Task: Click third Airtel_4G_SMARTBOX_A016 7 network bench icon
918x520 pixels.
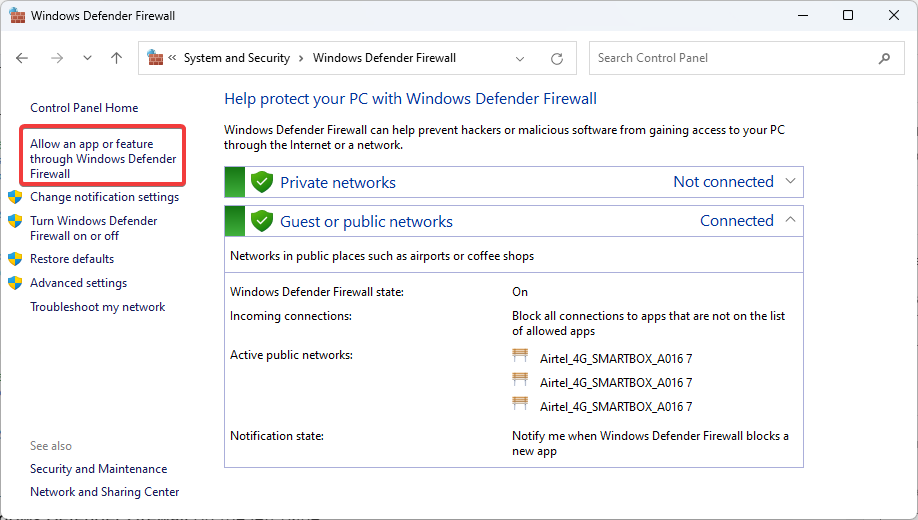Action: (520, 403)
